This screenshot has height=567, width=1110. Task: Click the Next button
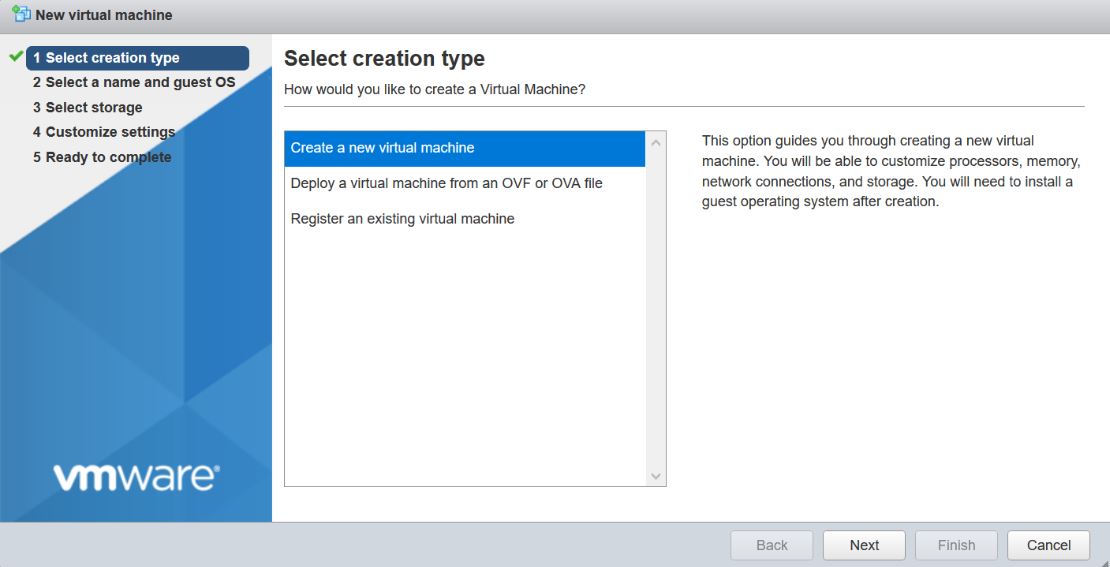(x=864, y=545)
